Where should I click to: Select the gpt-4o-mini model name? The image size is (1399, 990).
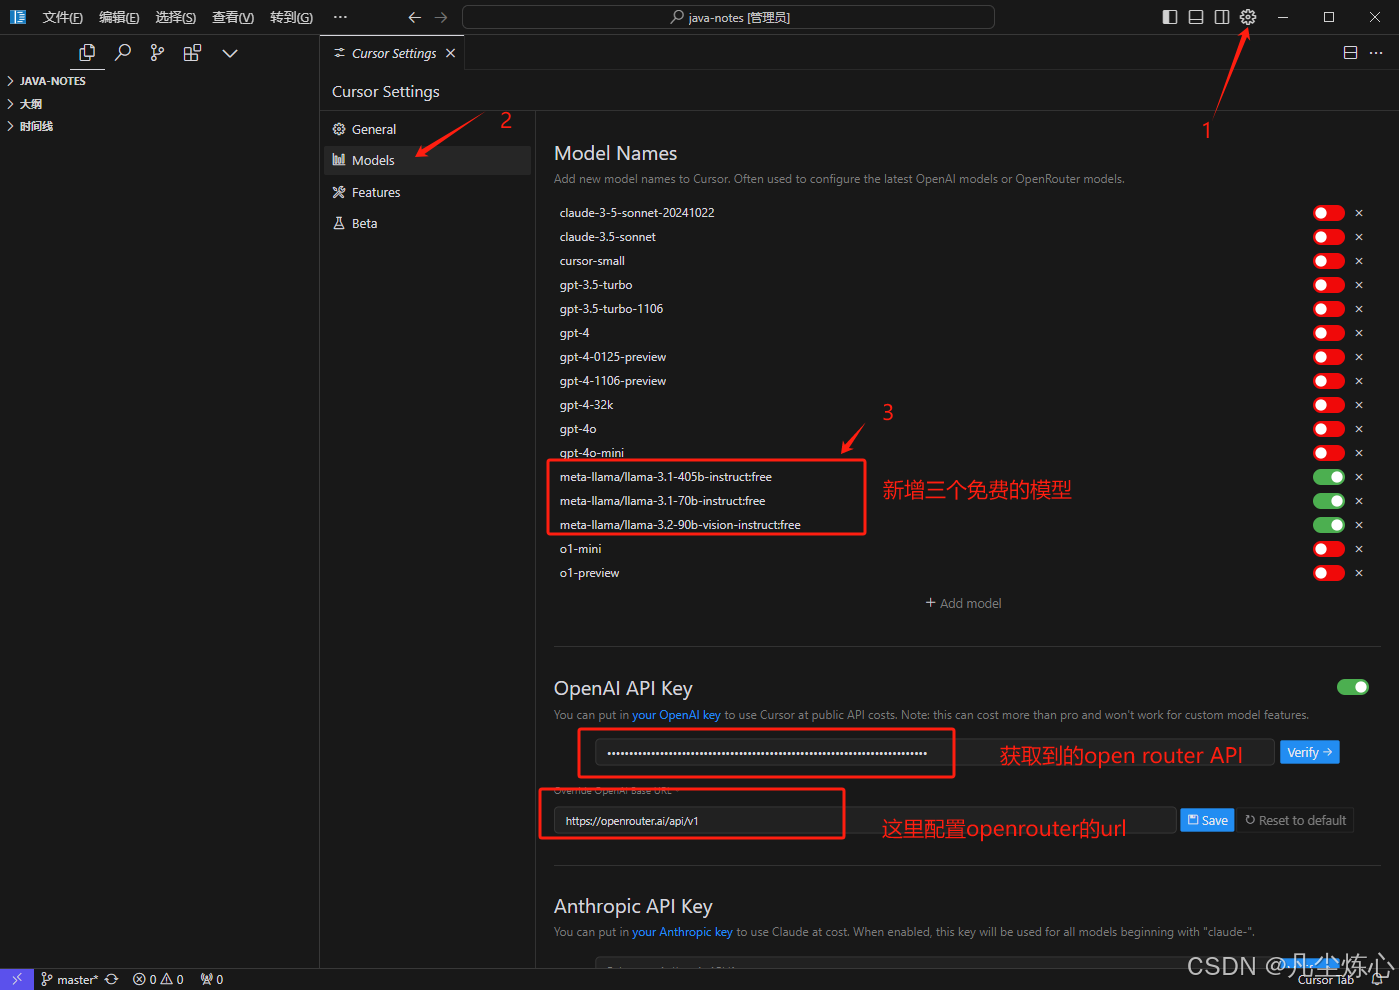[592, 453]
